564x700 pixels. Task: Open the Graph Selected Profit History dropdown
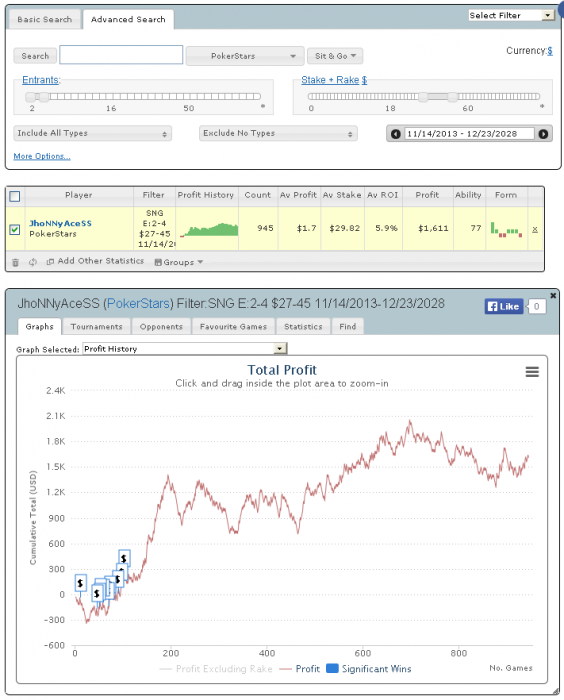[185, 349]
